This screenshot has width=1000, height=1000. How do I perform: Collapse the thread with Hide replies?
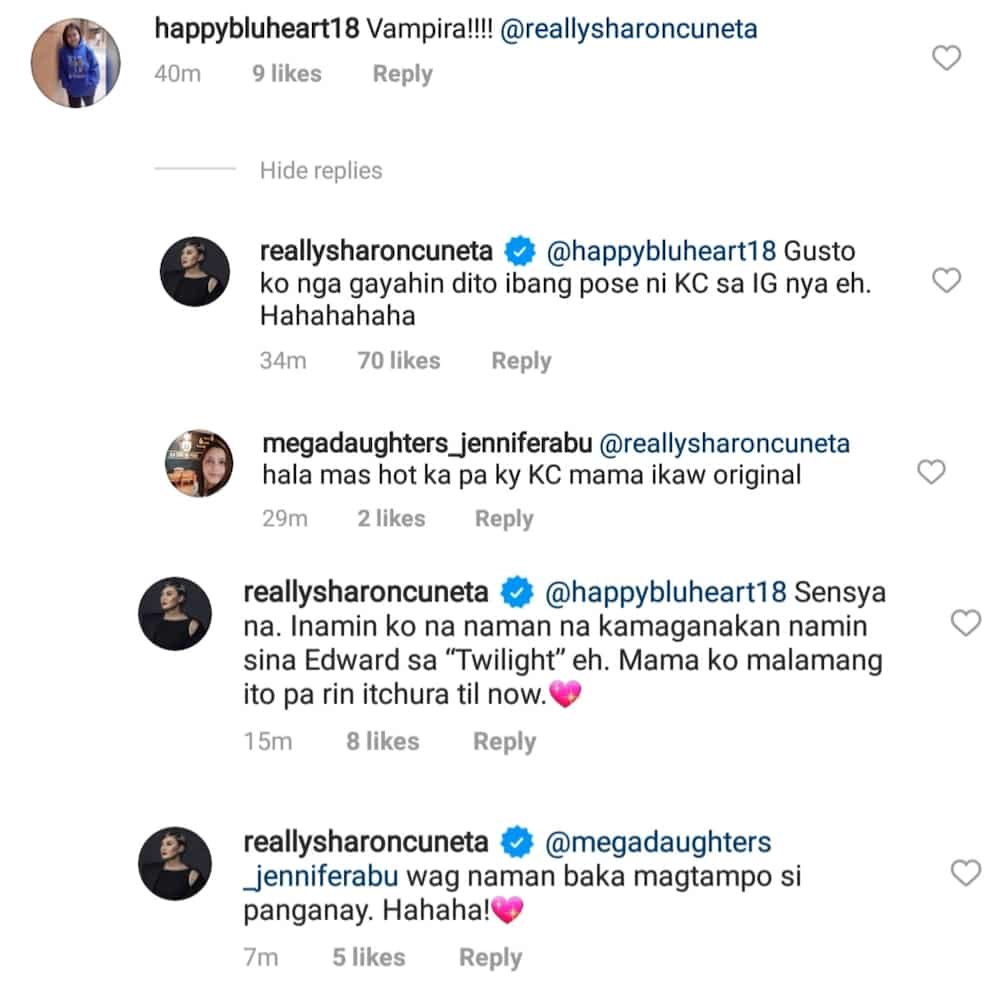point(321,170)
